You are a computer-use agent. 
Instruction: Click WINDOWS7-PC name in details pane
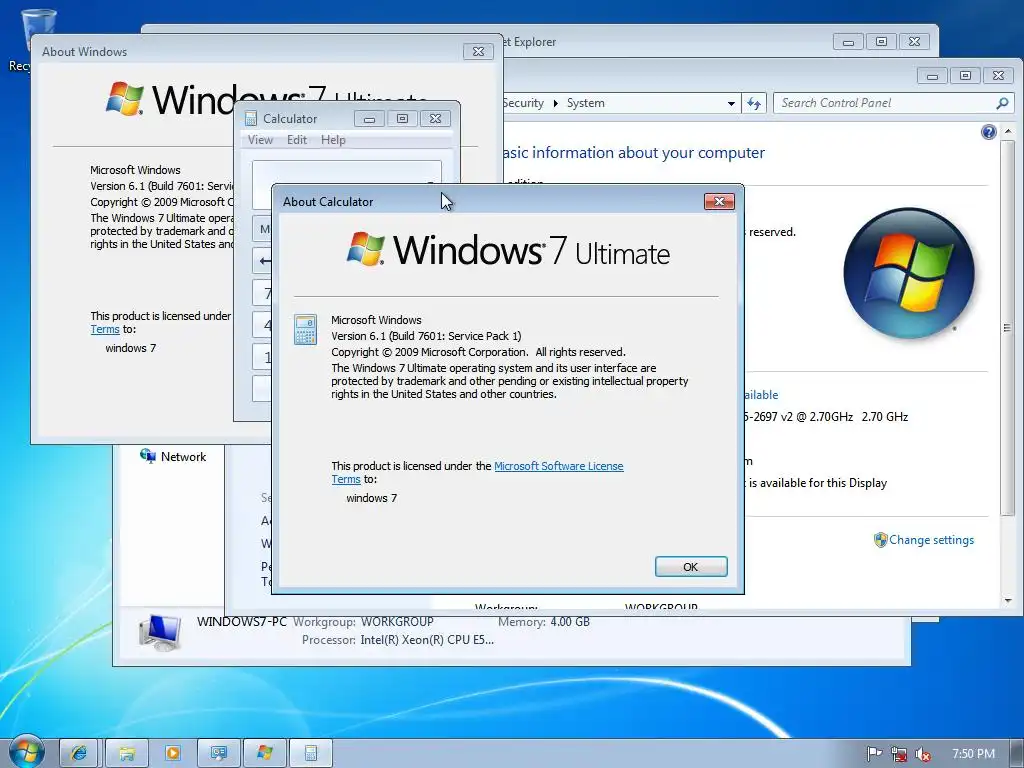click(x=242, y=621)
